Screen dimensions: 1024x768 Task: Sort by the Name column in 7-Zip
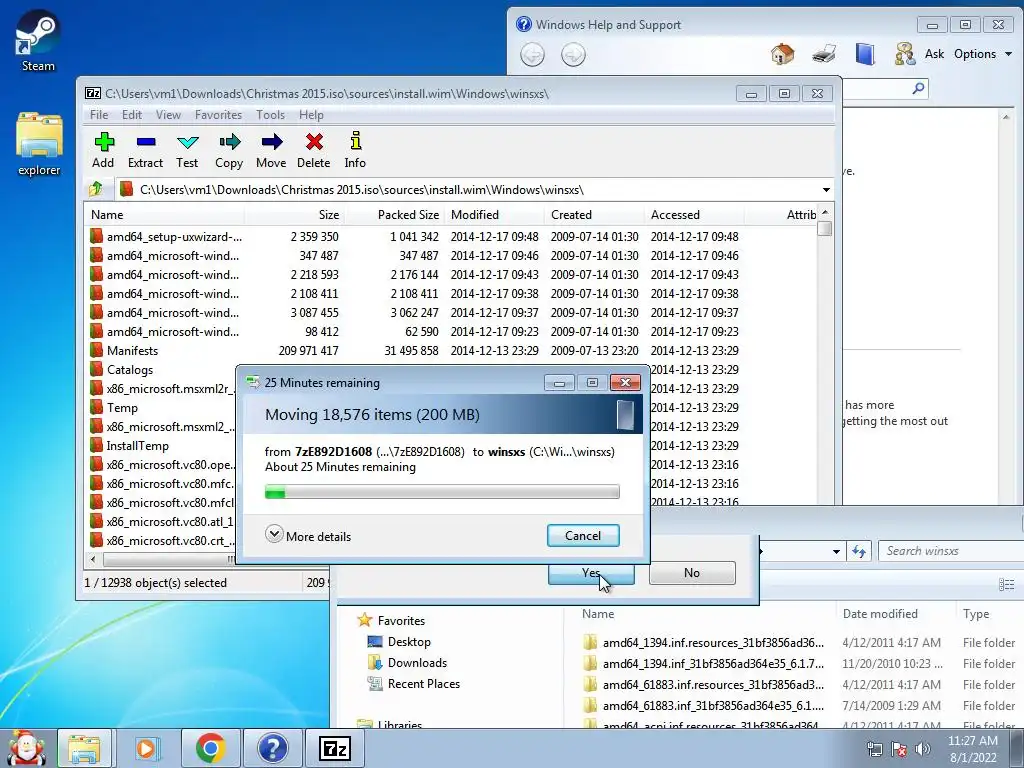point(165,215)
